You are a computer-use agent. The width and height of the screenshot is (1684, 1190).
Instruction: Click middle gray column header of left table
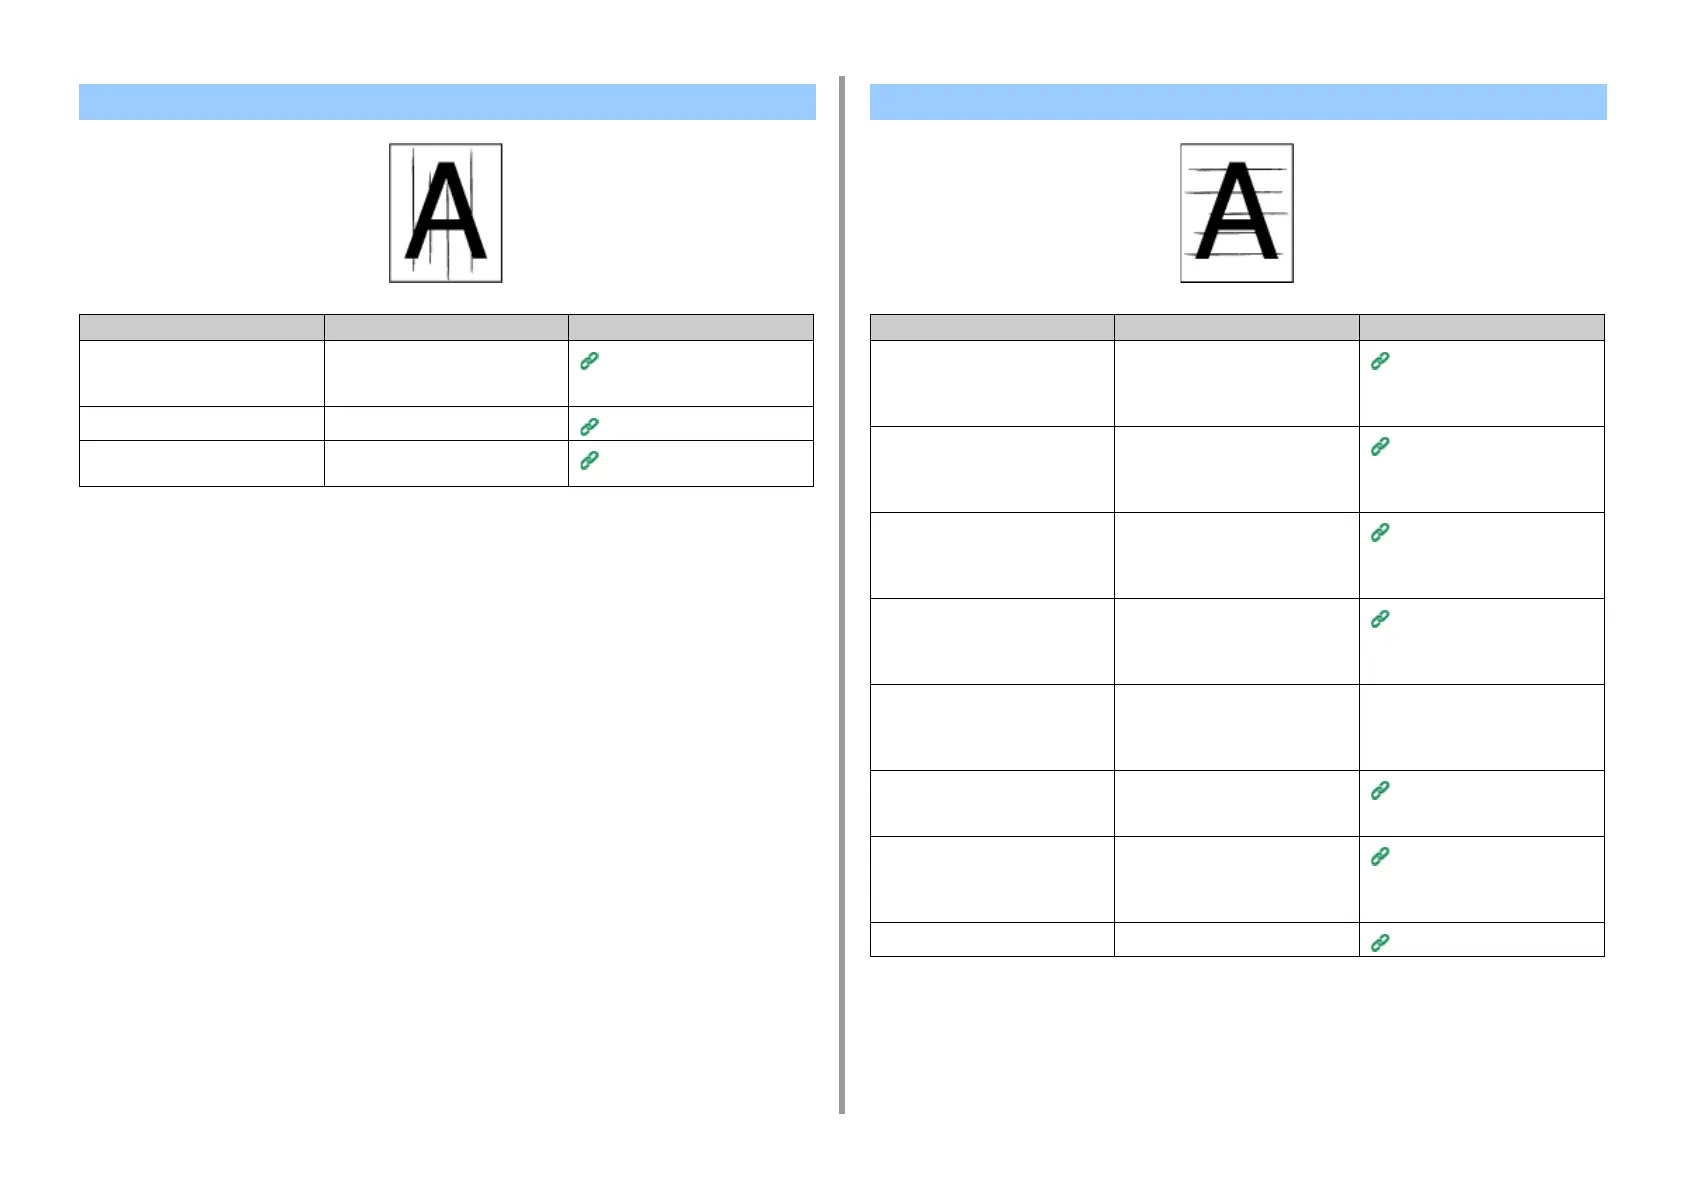coord(446,328)
